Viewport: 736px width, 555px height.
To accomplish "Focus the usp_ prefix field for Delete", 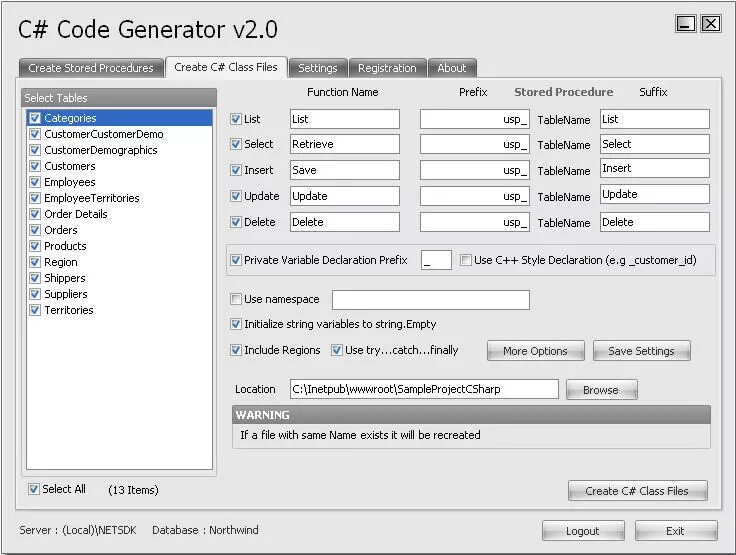I will pos(475,222).
